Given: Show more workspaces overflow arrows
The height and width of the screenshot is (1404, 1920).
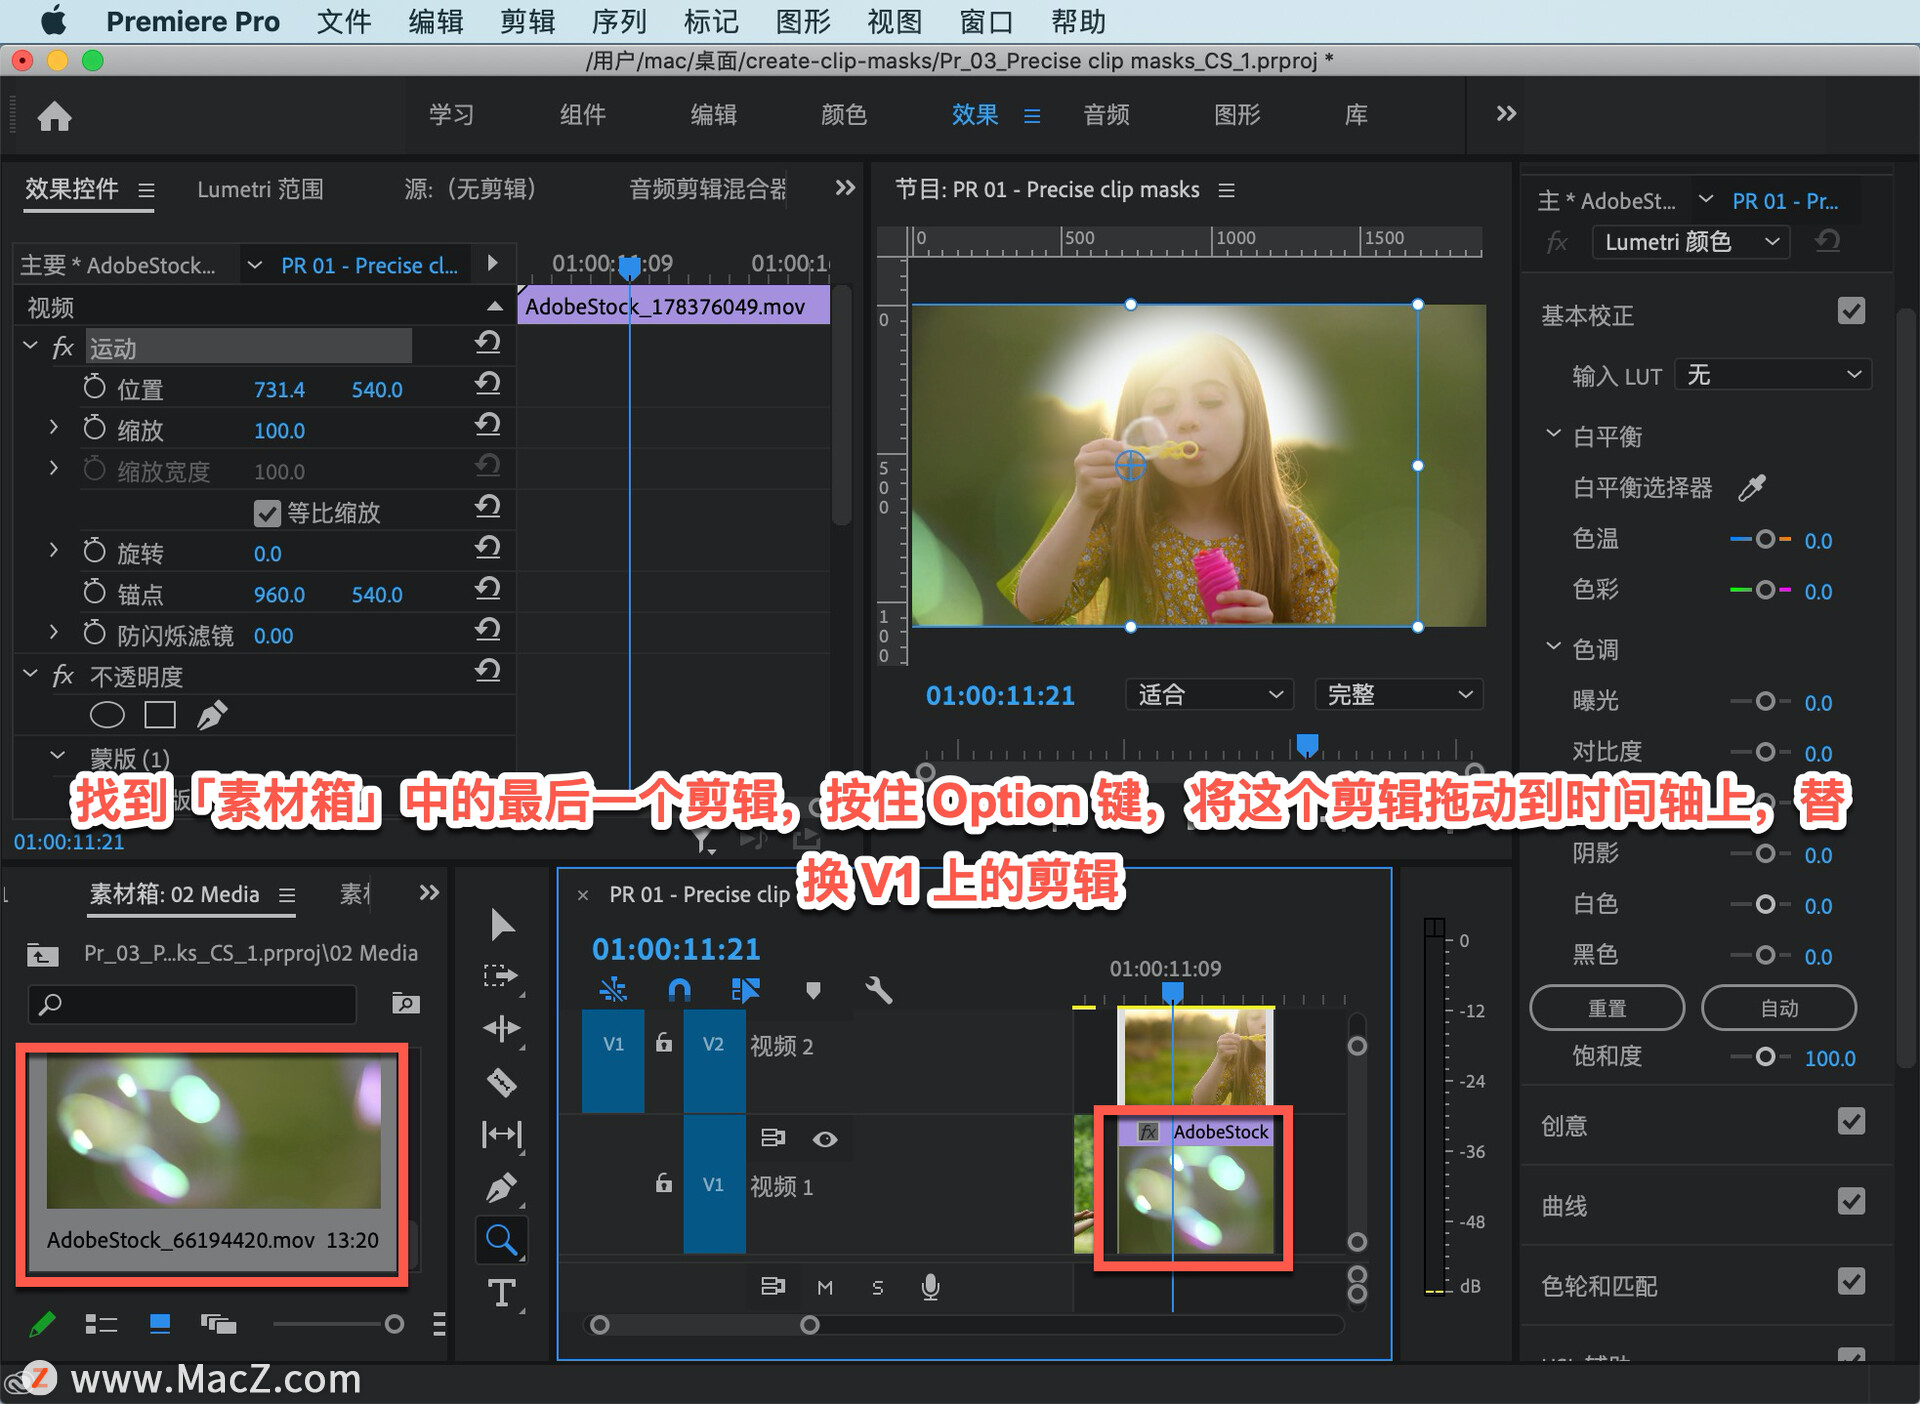Looking at the screenshot, I should 1506,114.
